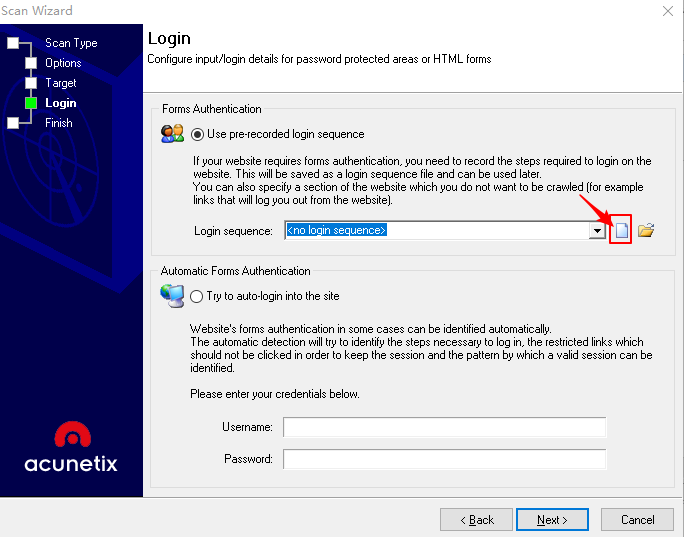Close the Scan Wizard window

(667, 11)
